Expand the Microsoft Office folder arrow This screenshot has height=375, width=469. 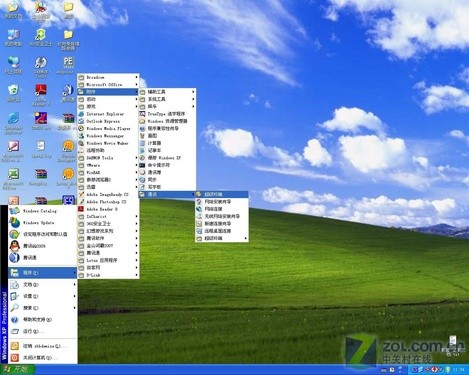(x=136, y=85)
